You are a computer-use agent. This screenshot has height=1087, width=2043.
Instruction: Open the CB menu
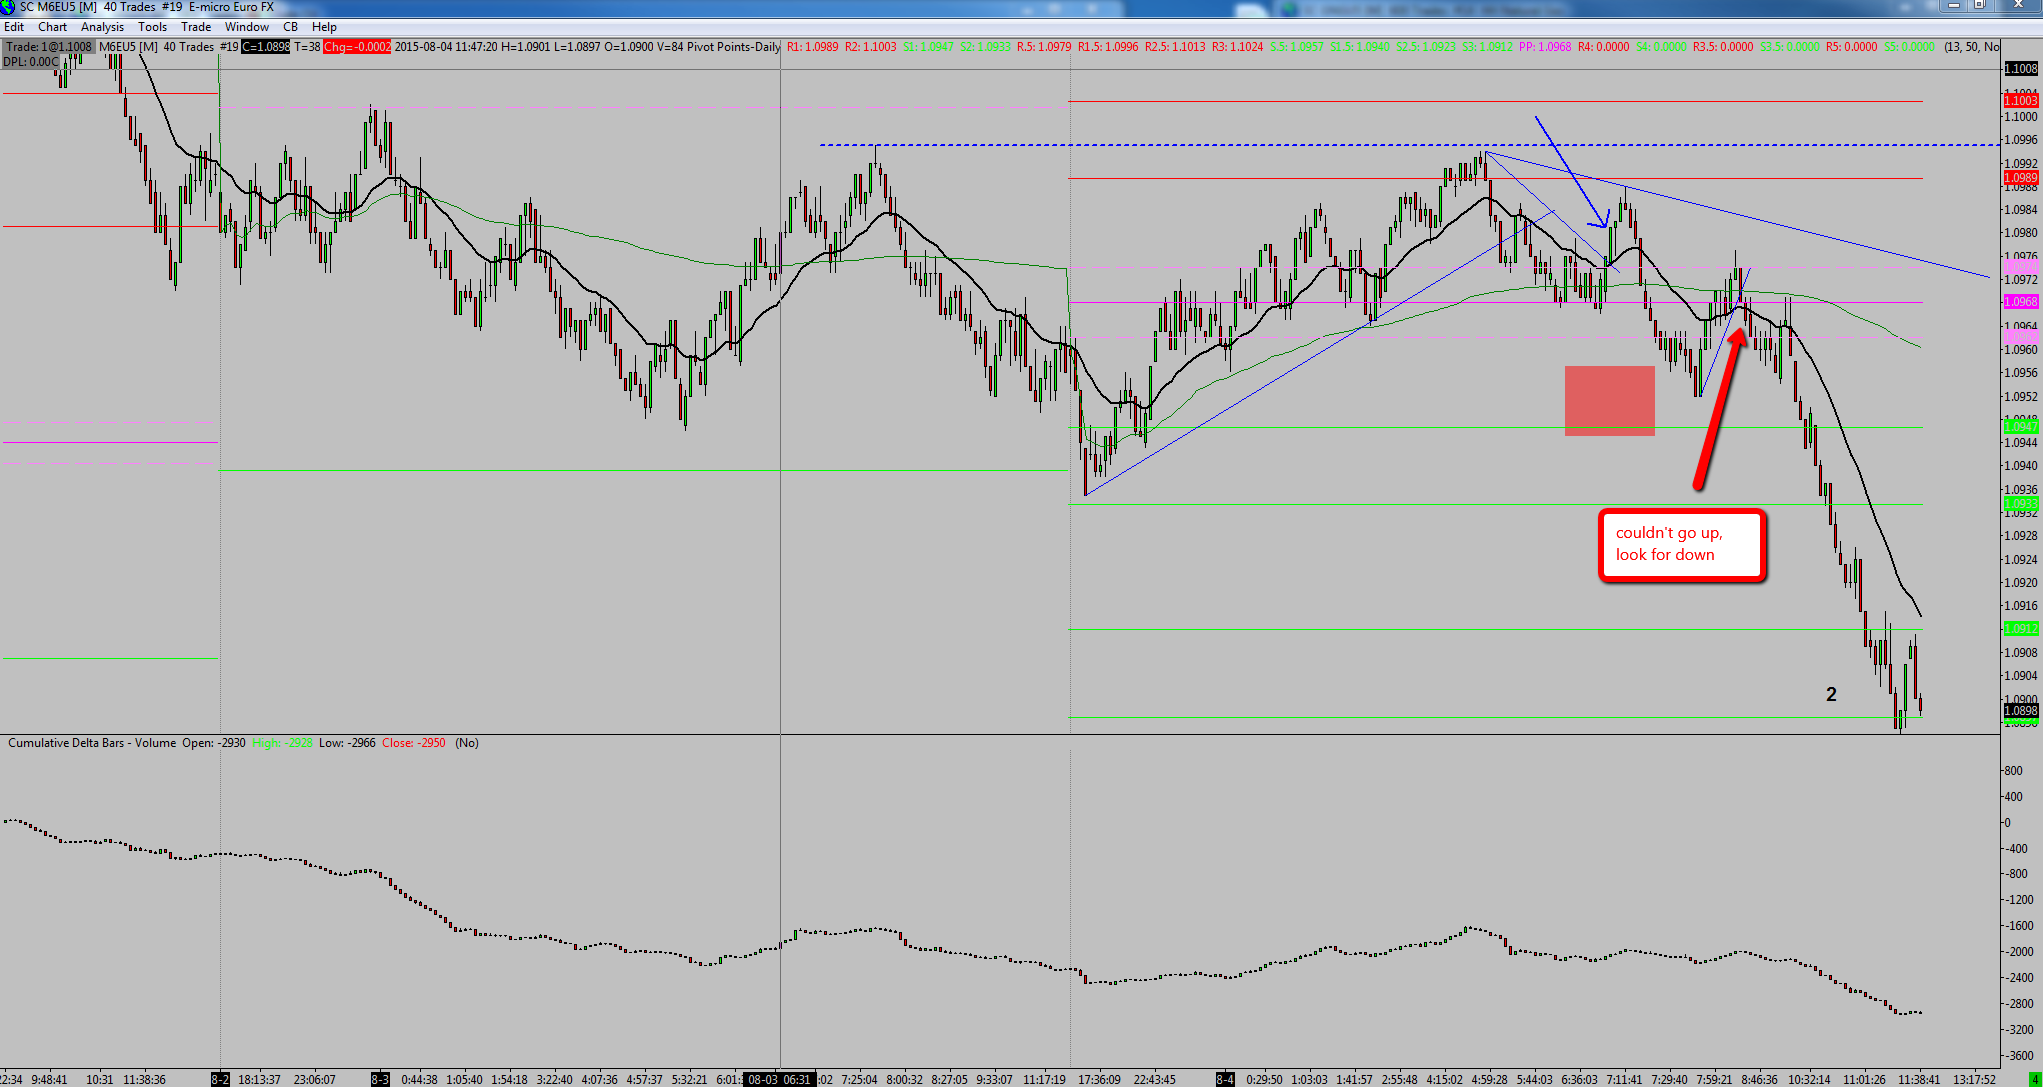coord(290,27)
